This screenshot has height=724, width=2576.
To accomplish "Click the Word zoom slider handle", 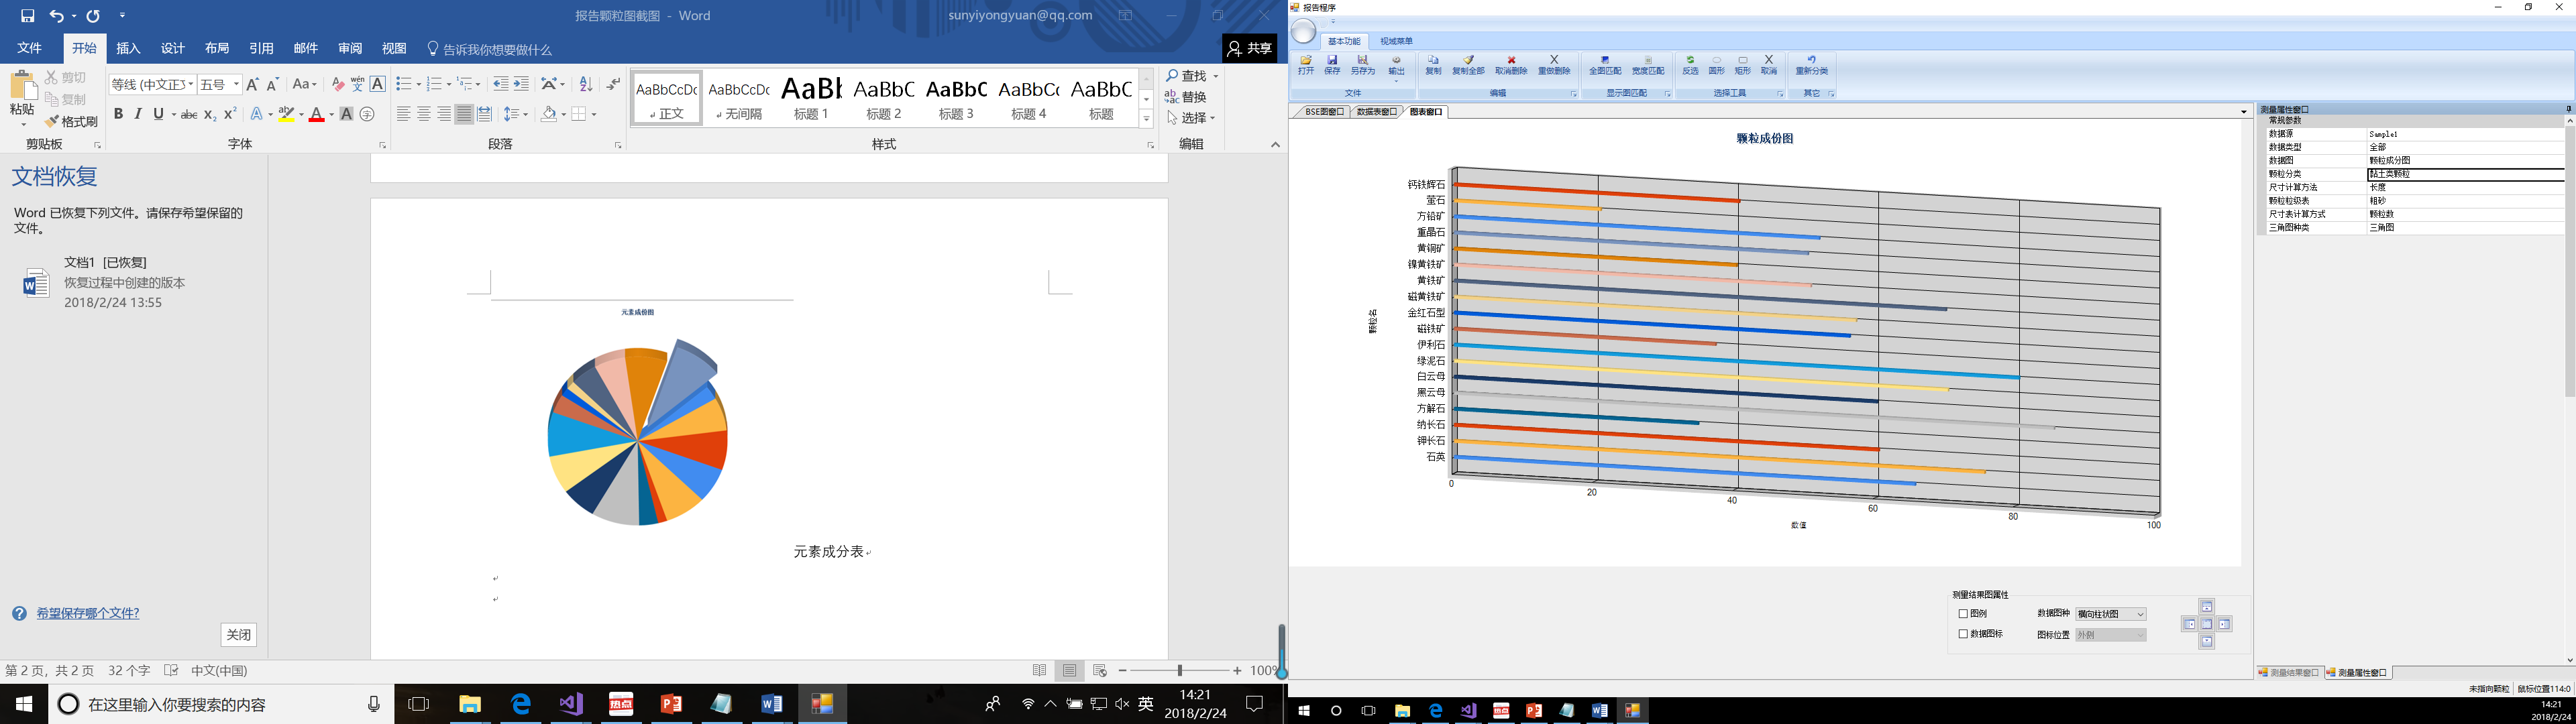I will point(1180,671).
